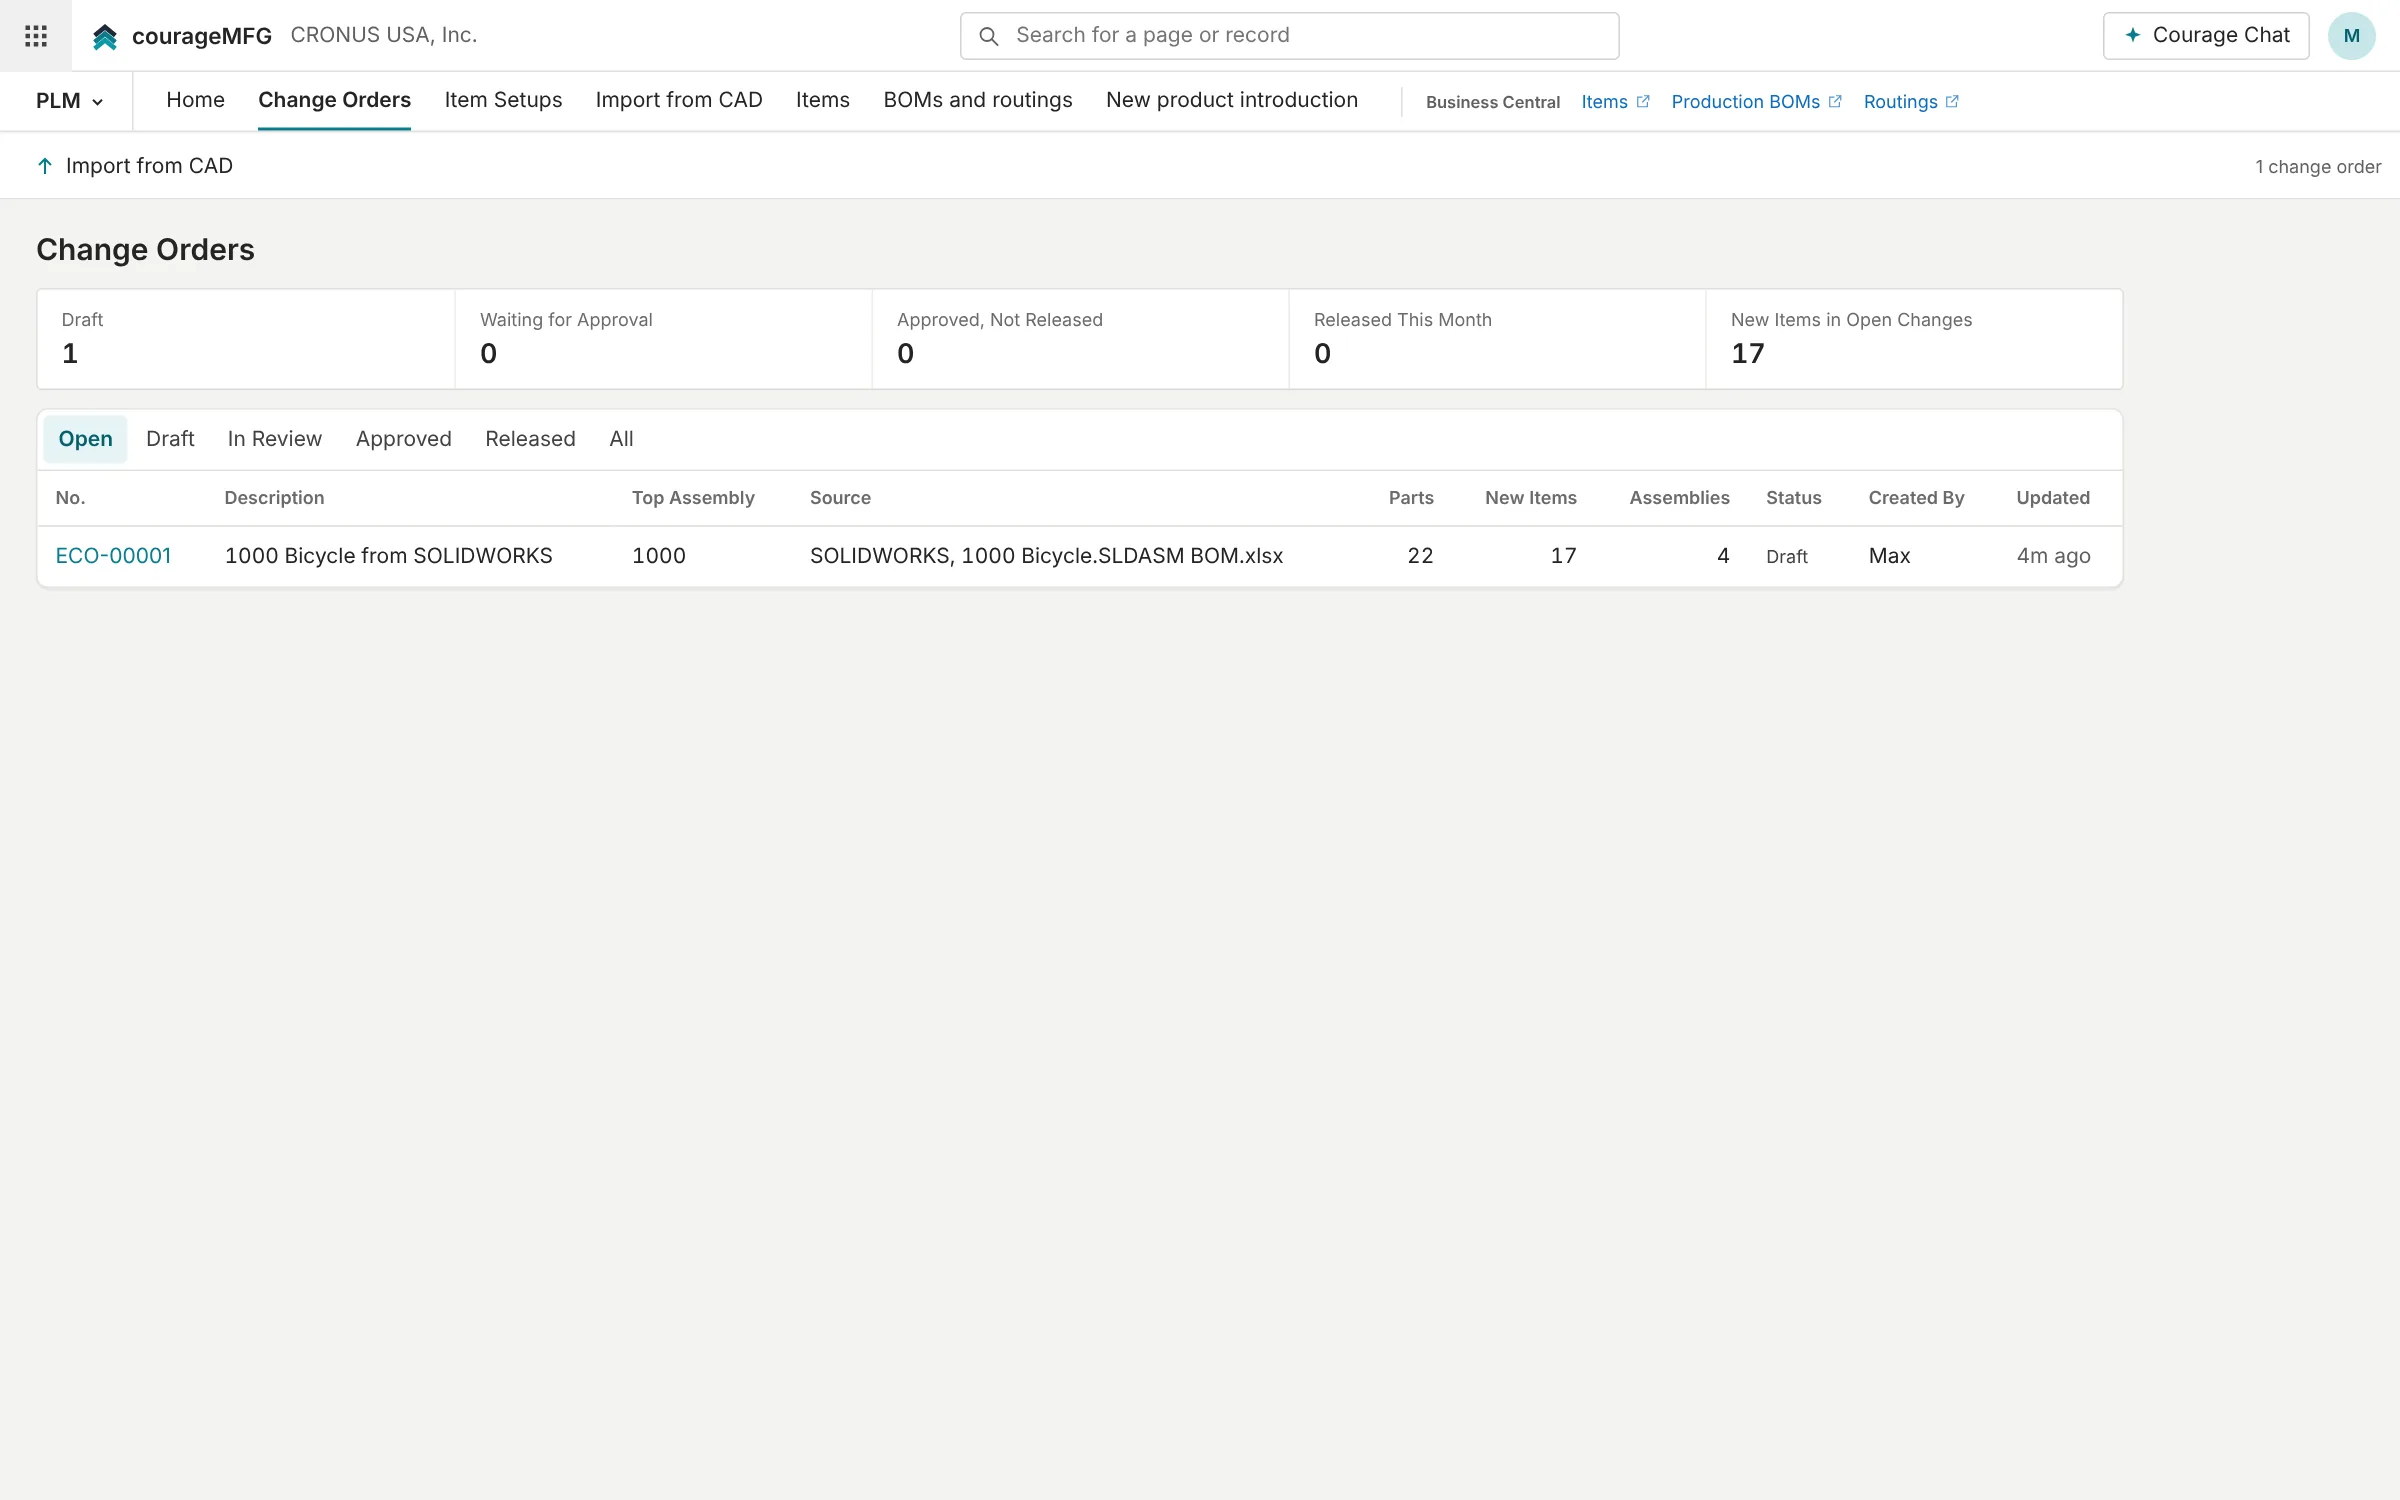Focus the search for a page field

1289,36
